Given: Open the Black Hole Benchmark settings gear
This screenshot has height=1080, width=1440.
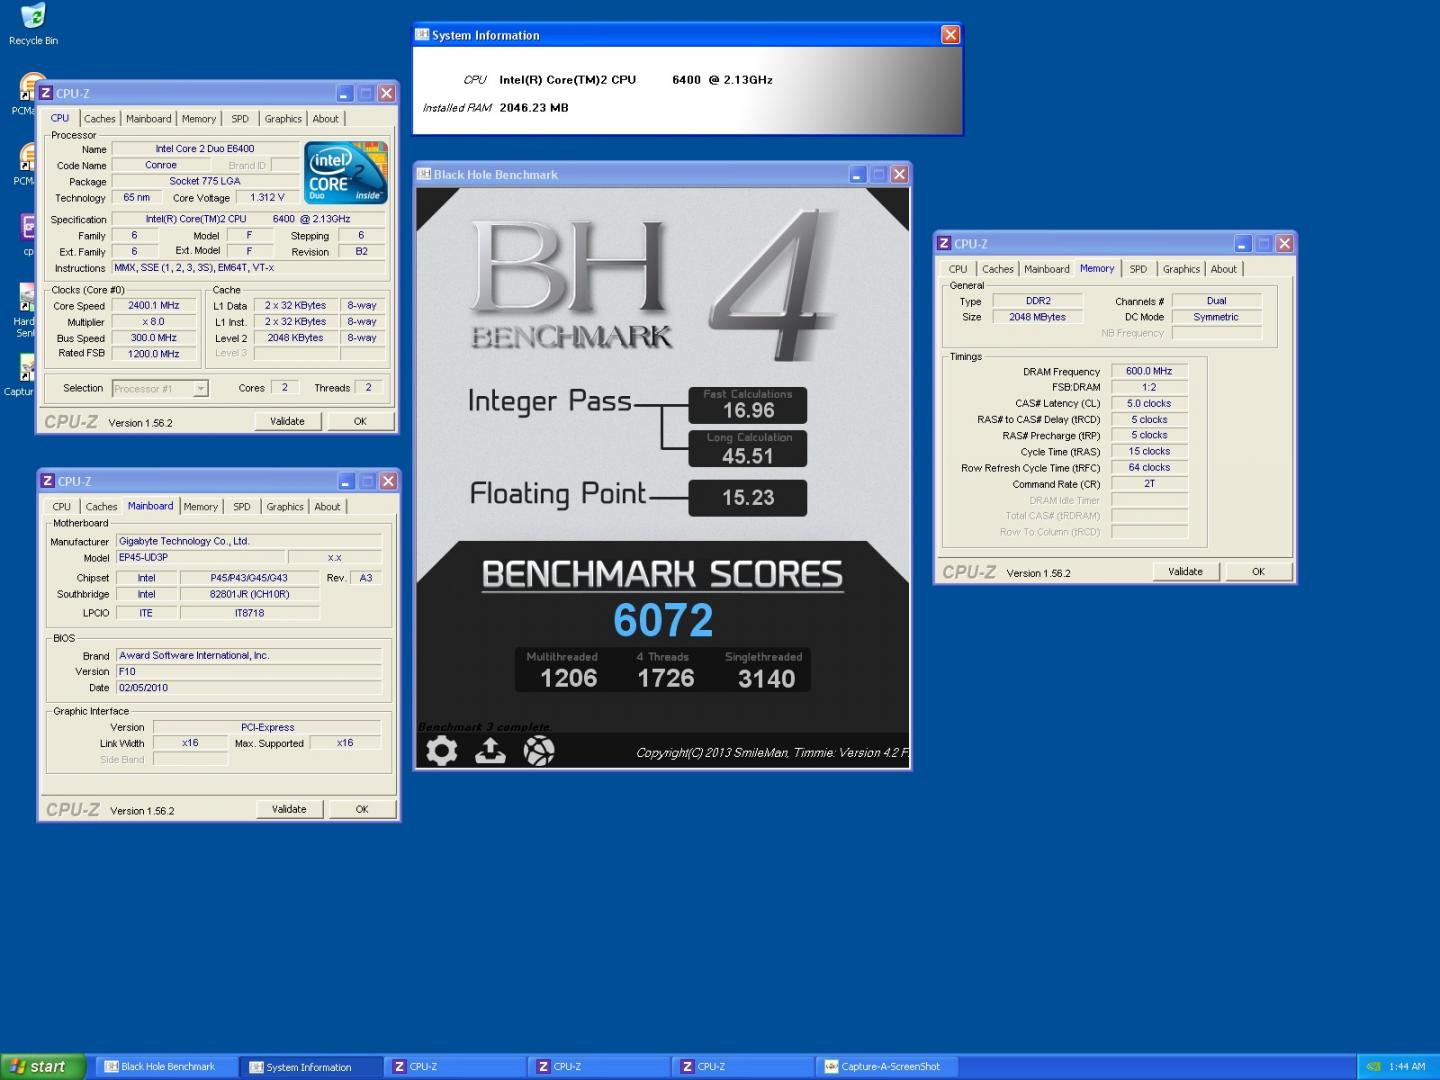Looking at the screenshot, I should point(441,750).
